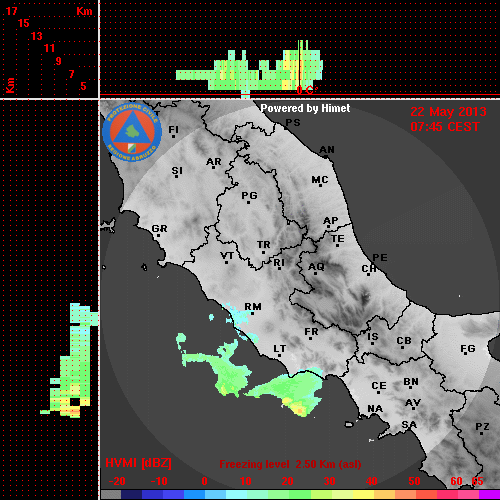Select the date '22 May 2013'
The height and width of the screenshot is (500, 500).
click(x=448, y=112)
